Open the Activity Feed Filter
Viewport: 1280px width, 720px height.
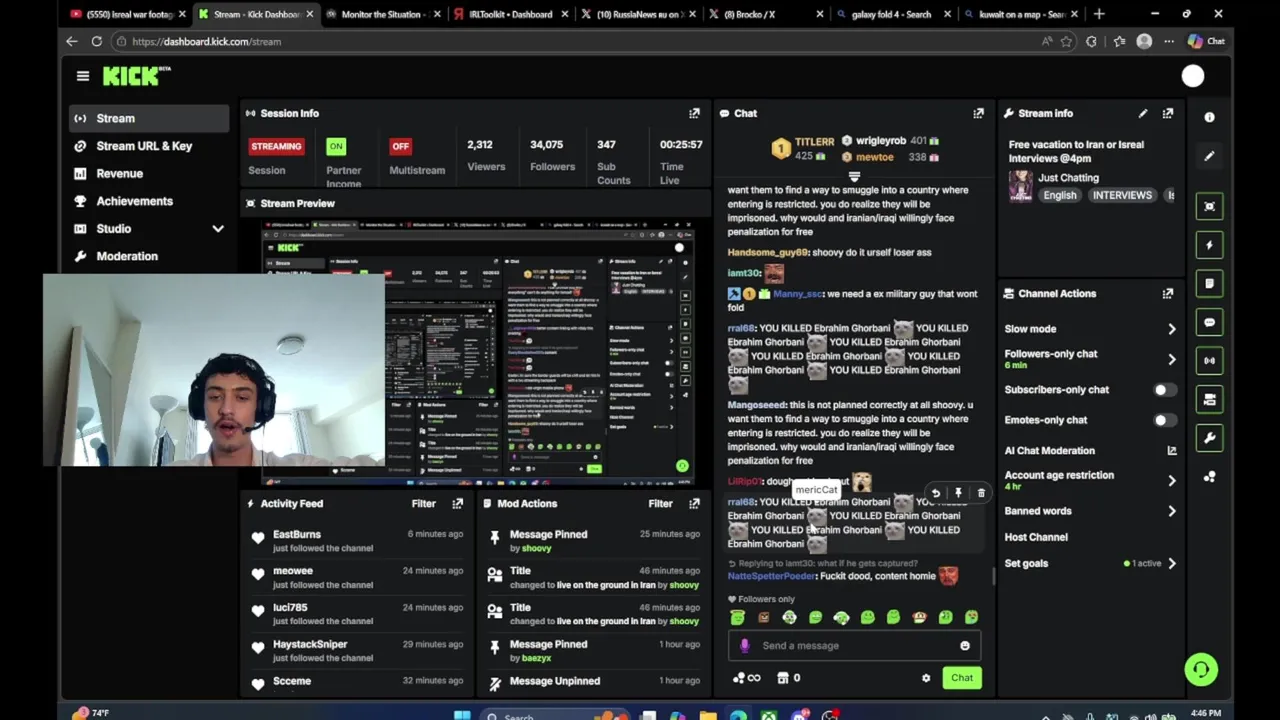[423, 504]
